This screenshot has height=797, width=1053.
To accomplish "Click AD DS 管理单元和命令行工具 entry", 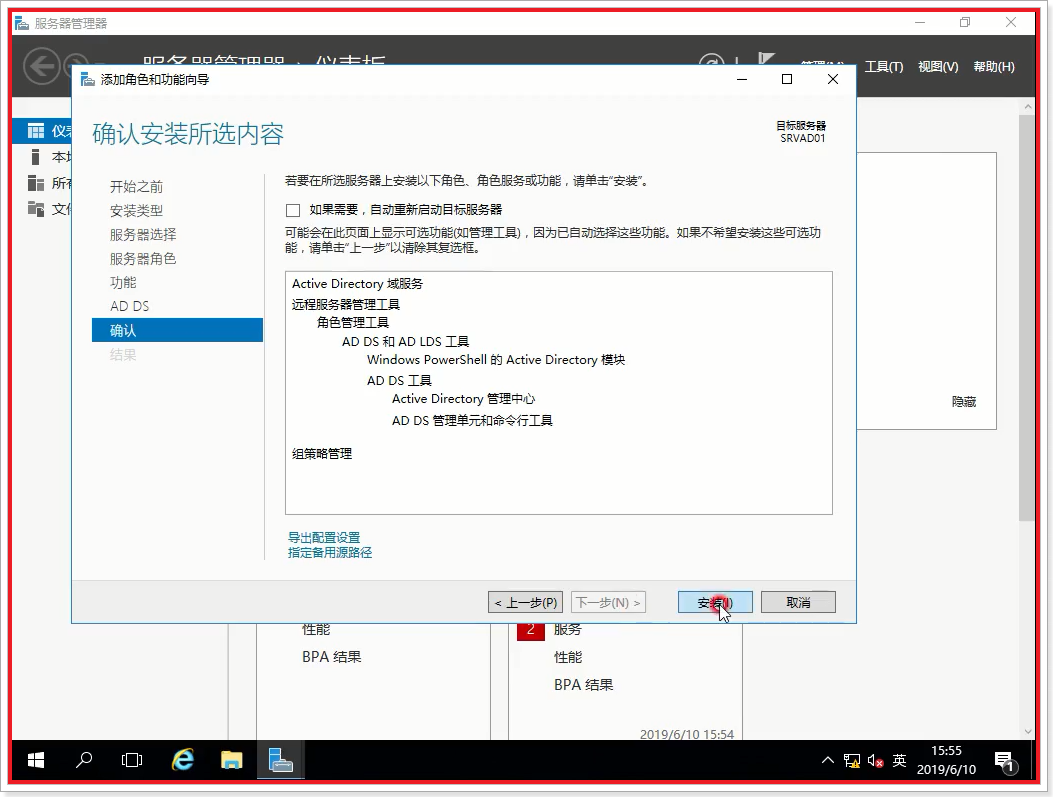I will click(x=472, y=420).
